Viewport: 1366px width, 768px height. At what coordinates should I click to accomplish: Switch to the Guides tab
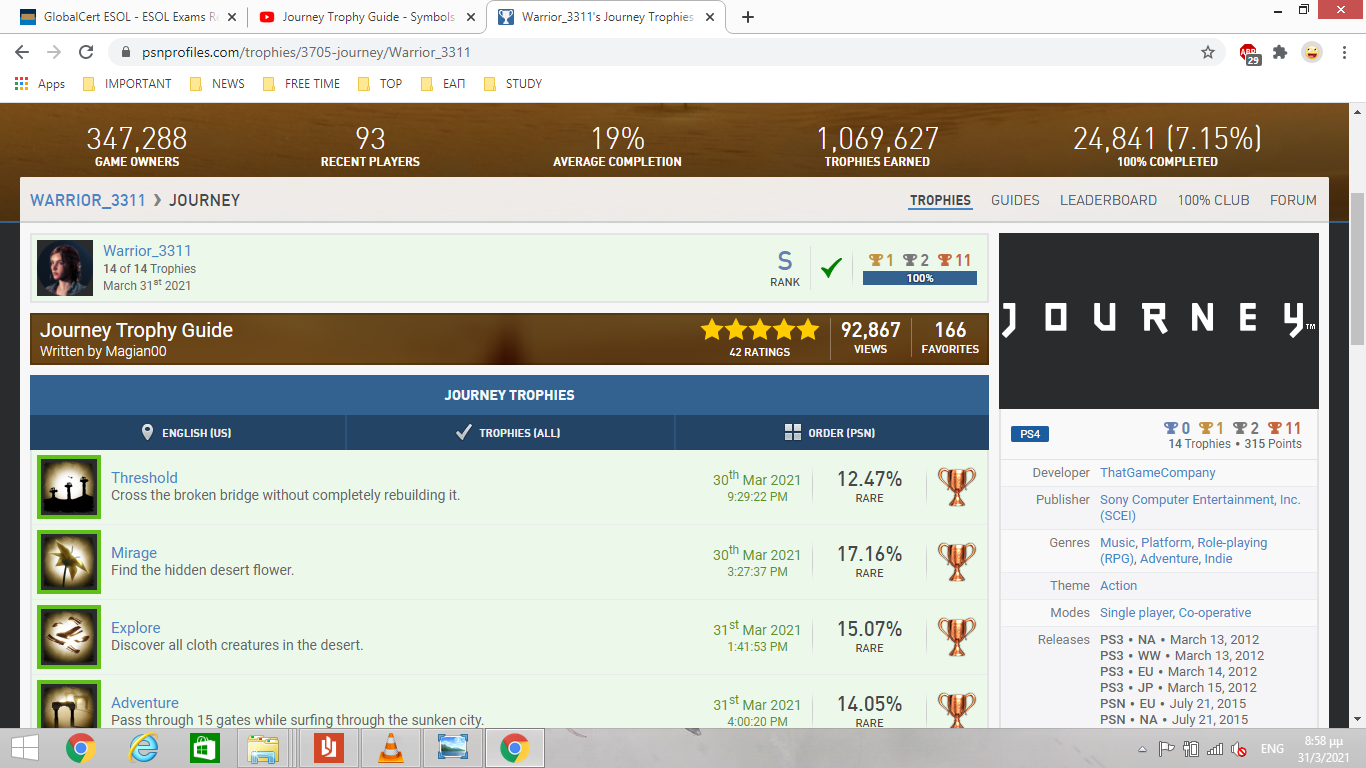1015,200
